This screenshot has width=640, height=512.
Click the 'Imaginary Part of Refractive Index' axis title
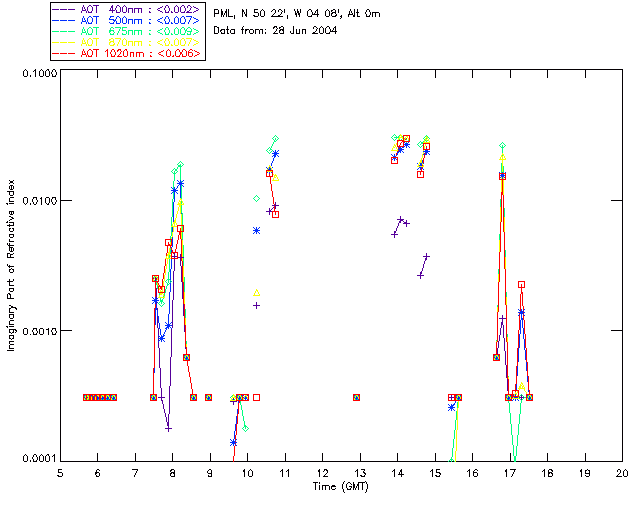[x=14, y=267]
